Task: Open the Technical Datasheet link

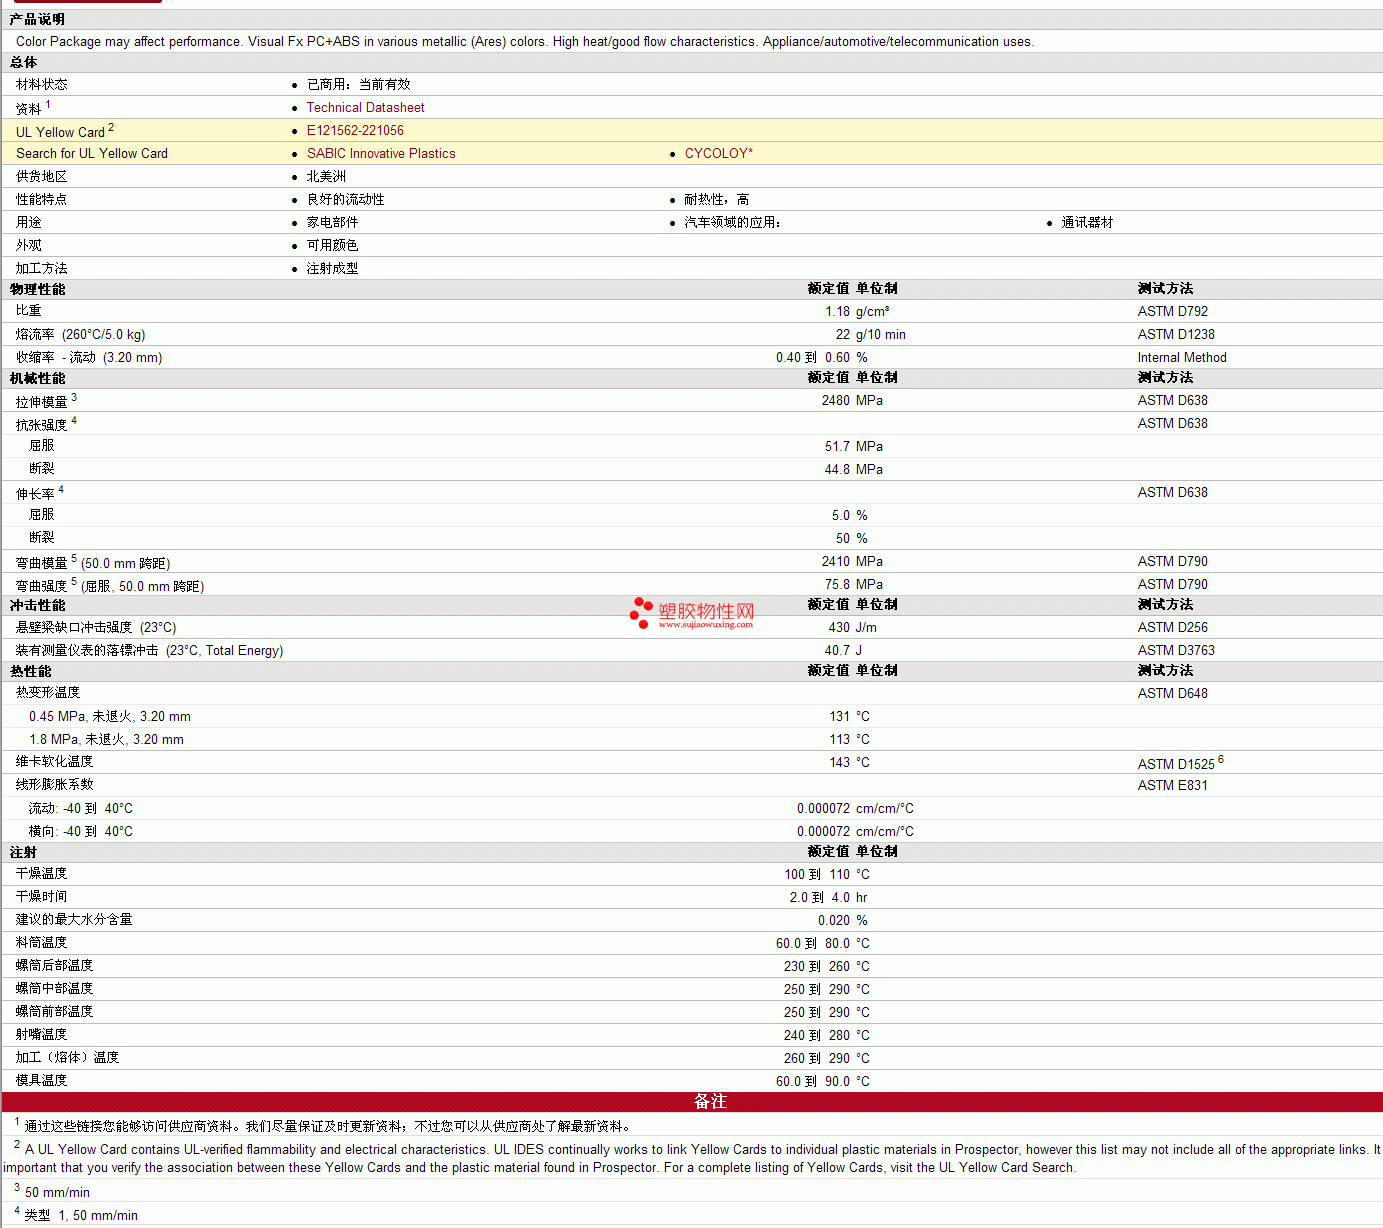Action: click(x=365, y=108)
